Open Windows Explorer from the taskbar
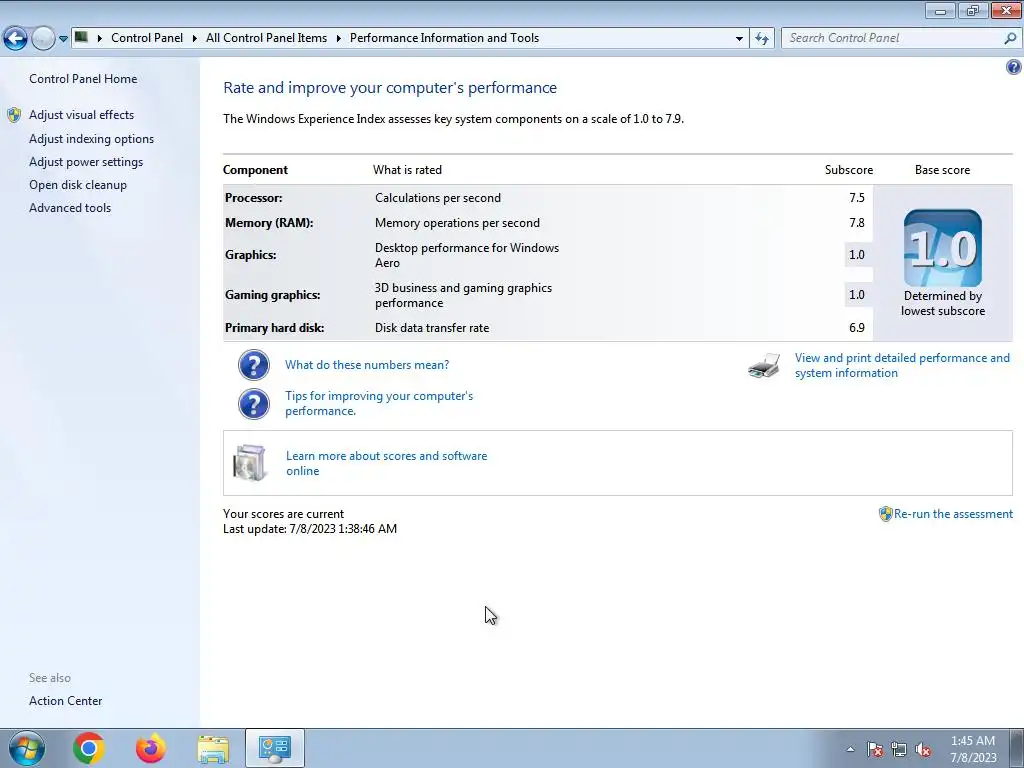Viewport: 1024px width, 768px height. tap(213, 749)
